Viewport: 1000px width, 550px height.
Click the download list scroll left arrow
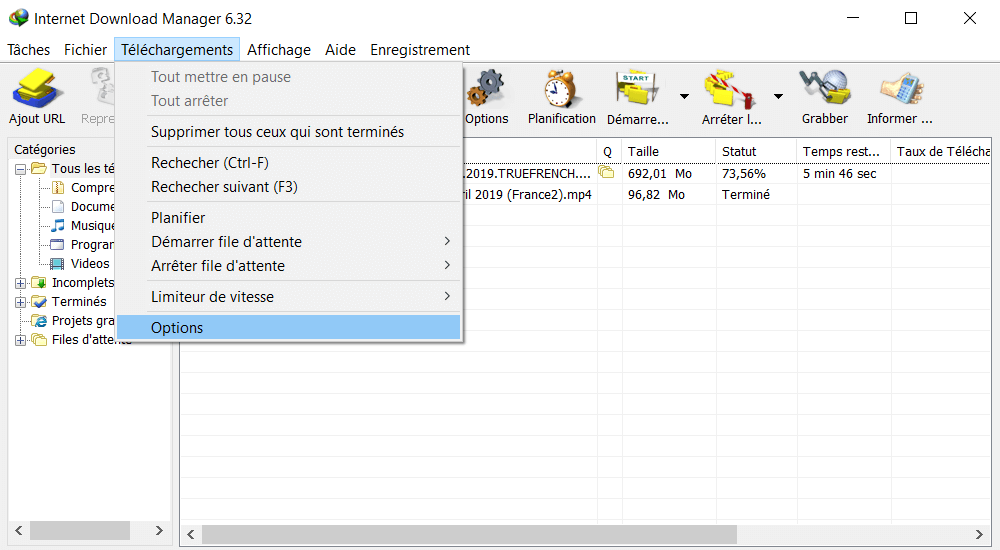191,534
